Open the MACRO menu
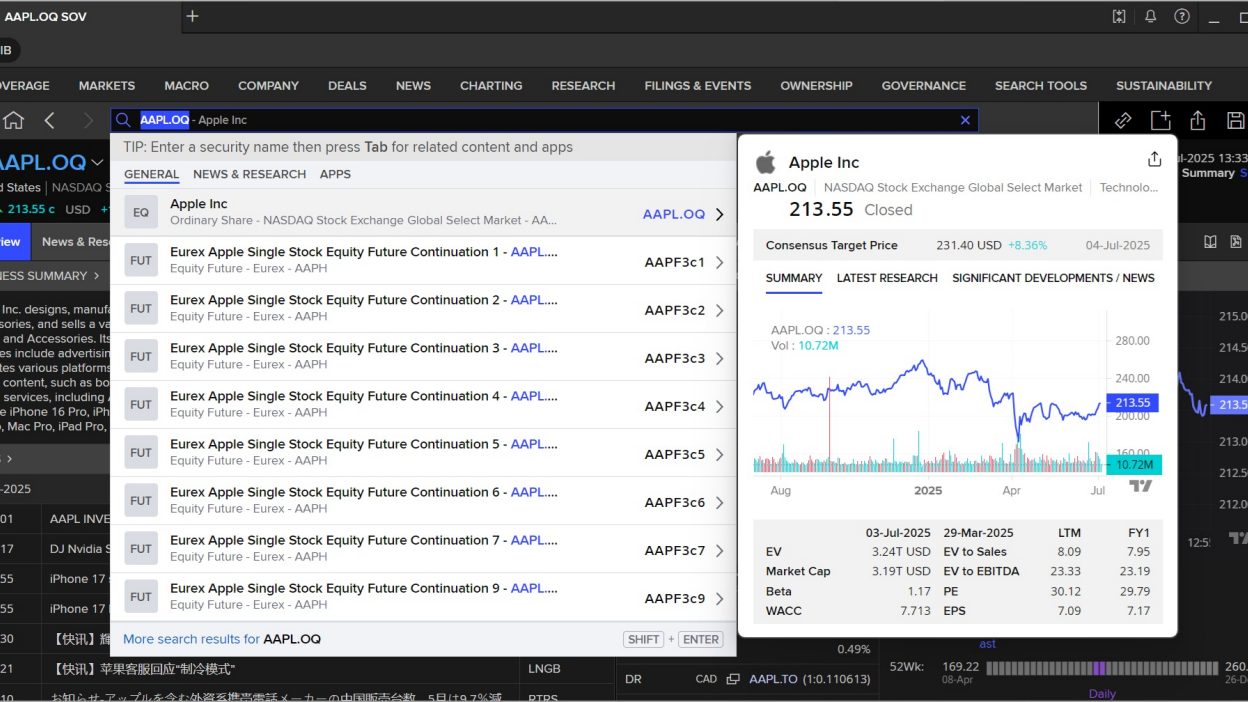This screenshot has width=1248, height=702. click(187, 86)
